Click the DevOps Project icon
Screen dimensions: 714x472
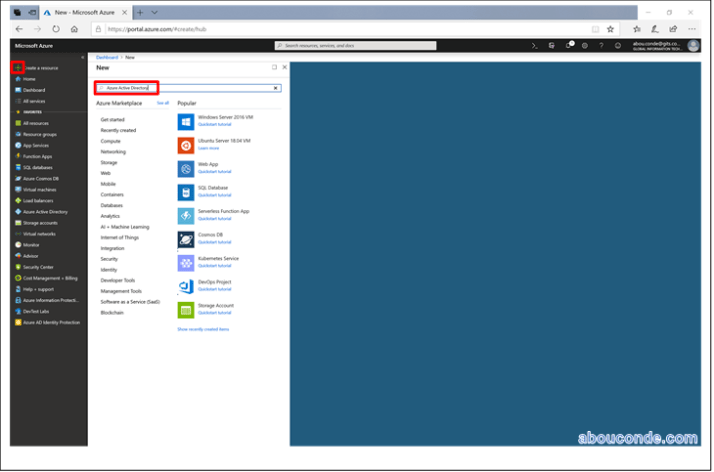(x=186, y=286)
